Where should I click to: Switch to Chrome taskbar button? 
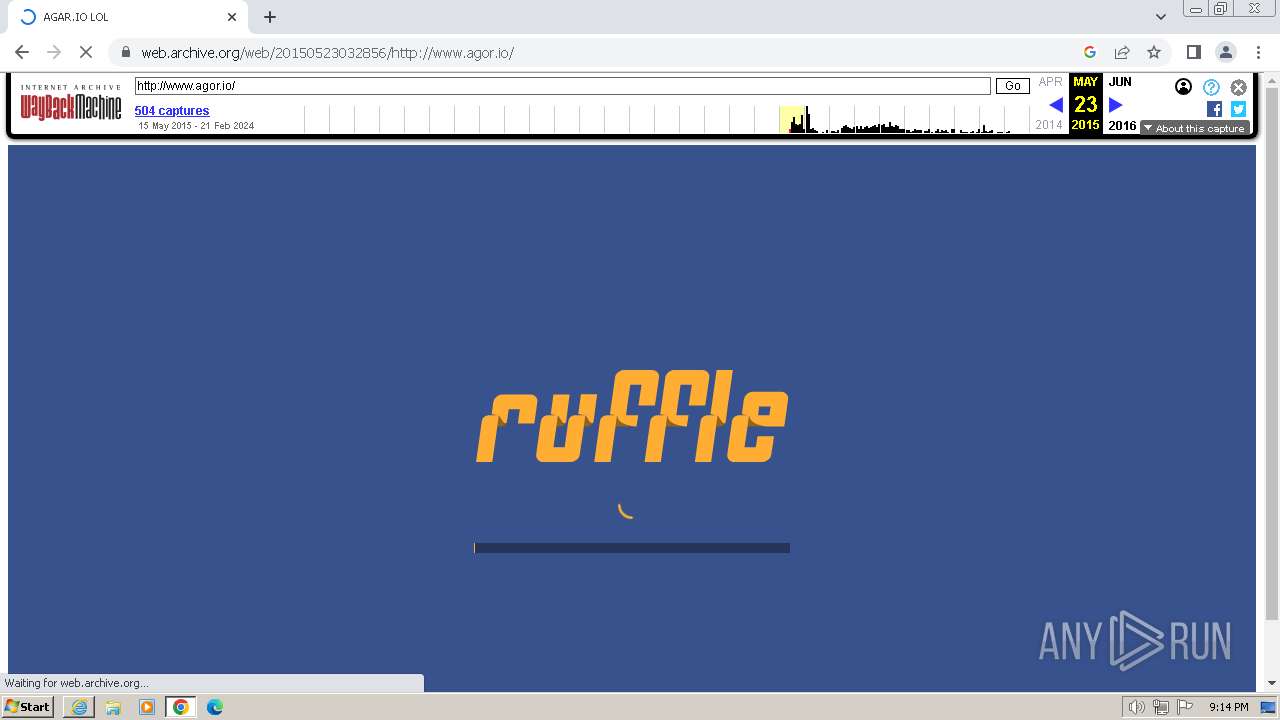(181, 707)
